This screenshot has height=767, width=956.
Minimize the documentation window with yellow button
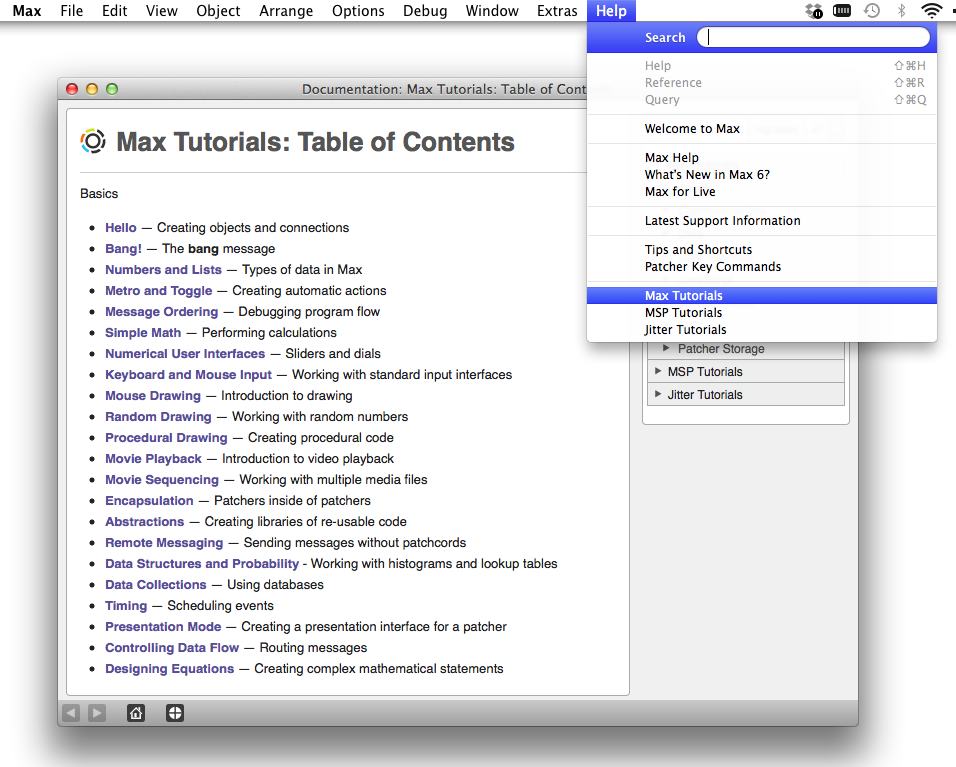pos(92,89)
